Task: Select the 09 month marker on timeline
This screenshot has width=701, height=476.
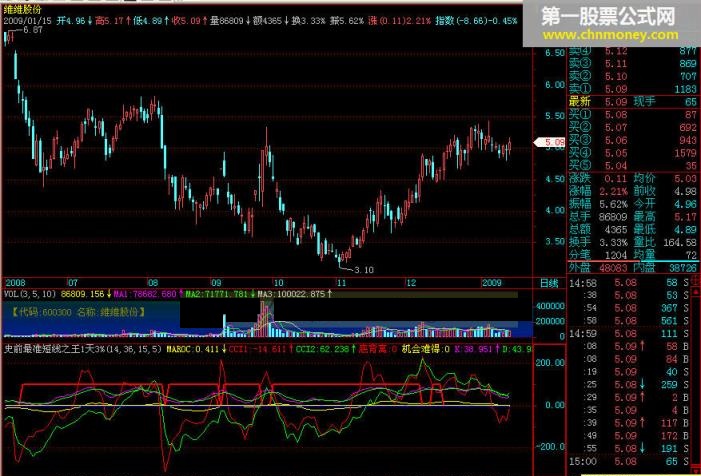Action: 216,283
